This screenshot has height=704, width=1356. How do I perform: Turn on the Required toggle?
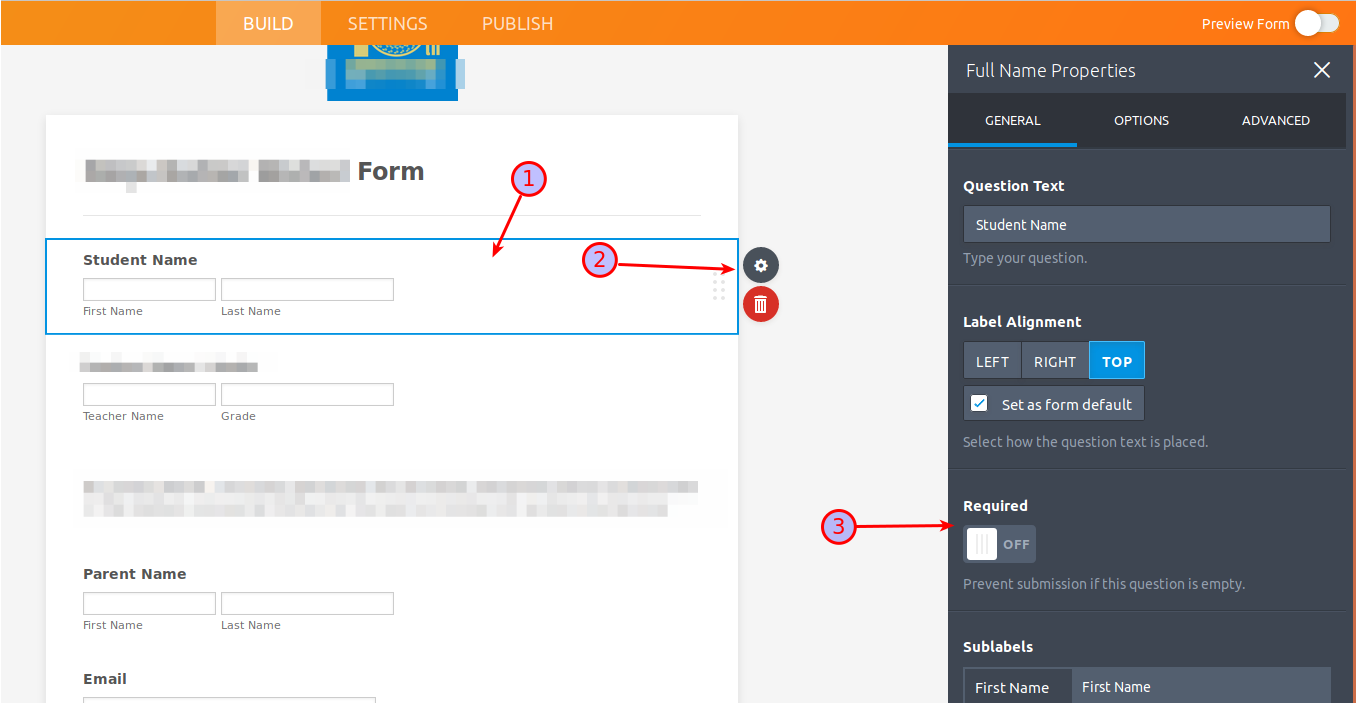click(x=1000, y=544)
